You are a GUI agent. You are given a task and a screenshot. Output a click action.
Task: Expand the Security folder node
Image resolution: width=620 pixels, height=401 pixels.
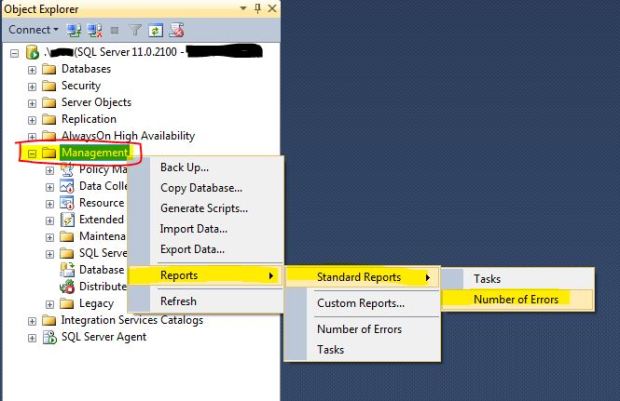pyautogui.click(x=33, y=86)
